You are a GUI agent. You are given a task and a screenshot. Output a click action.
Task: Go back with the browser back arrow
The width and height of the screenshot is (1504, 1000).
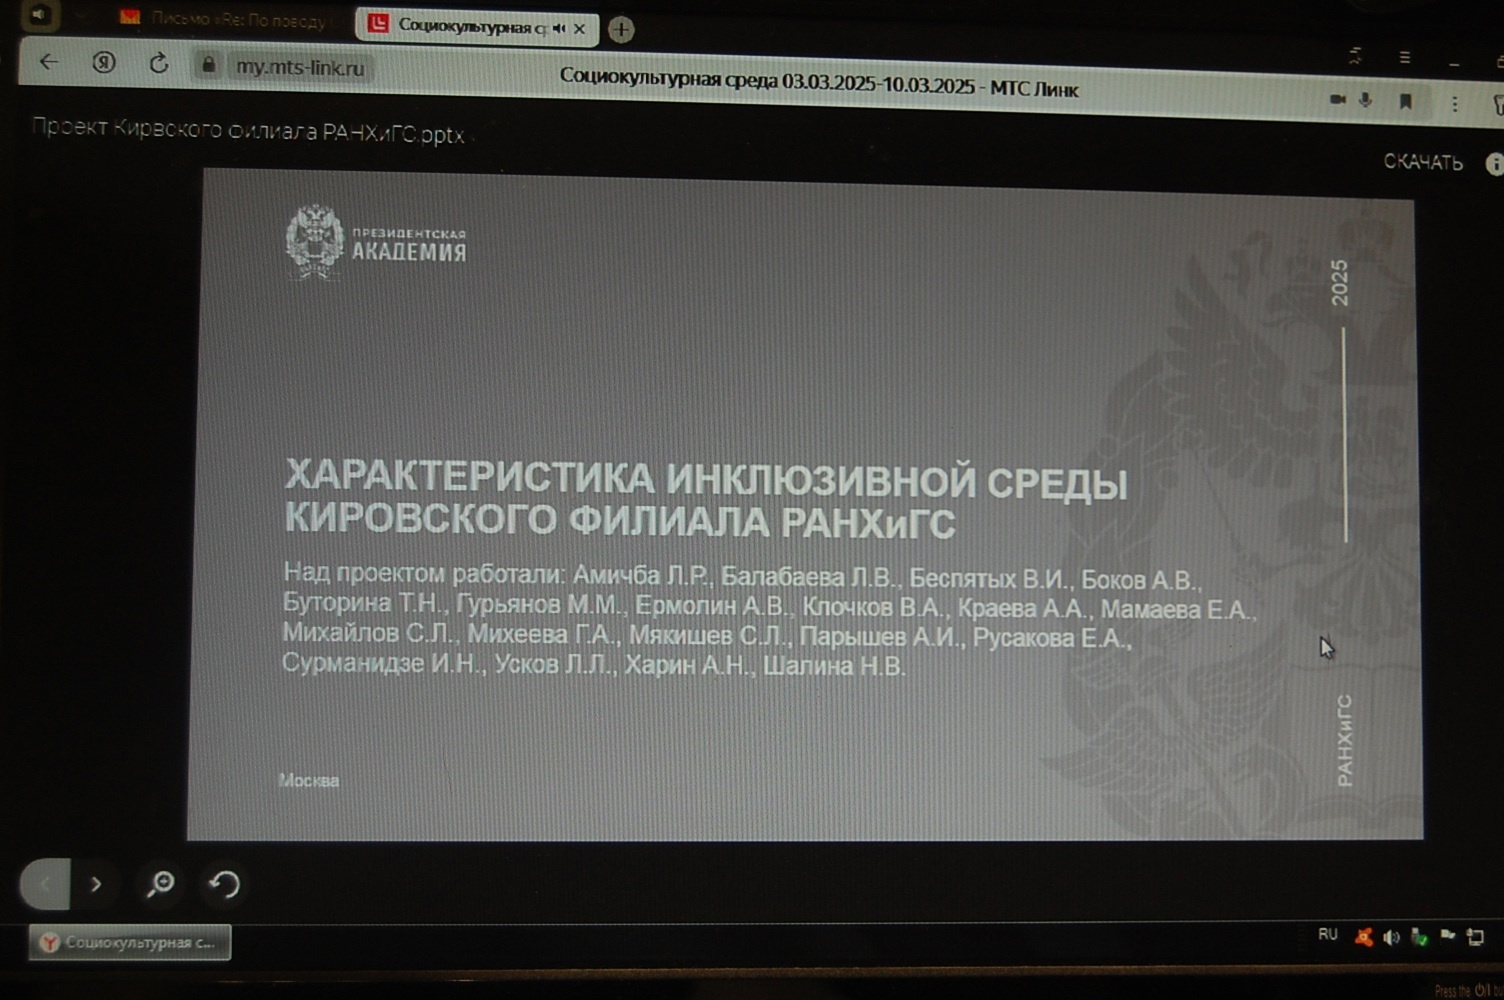click(48, 62)
